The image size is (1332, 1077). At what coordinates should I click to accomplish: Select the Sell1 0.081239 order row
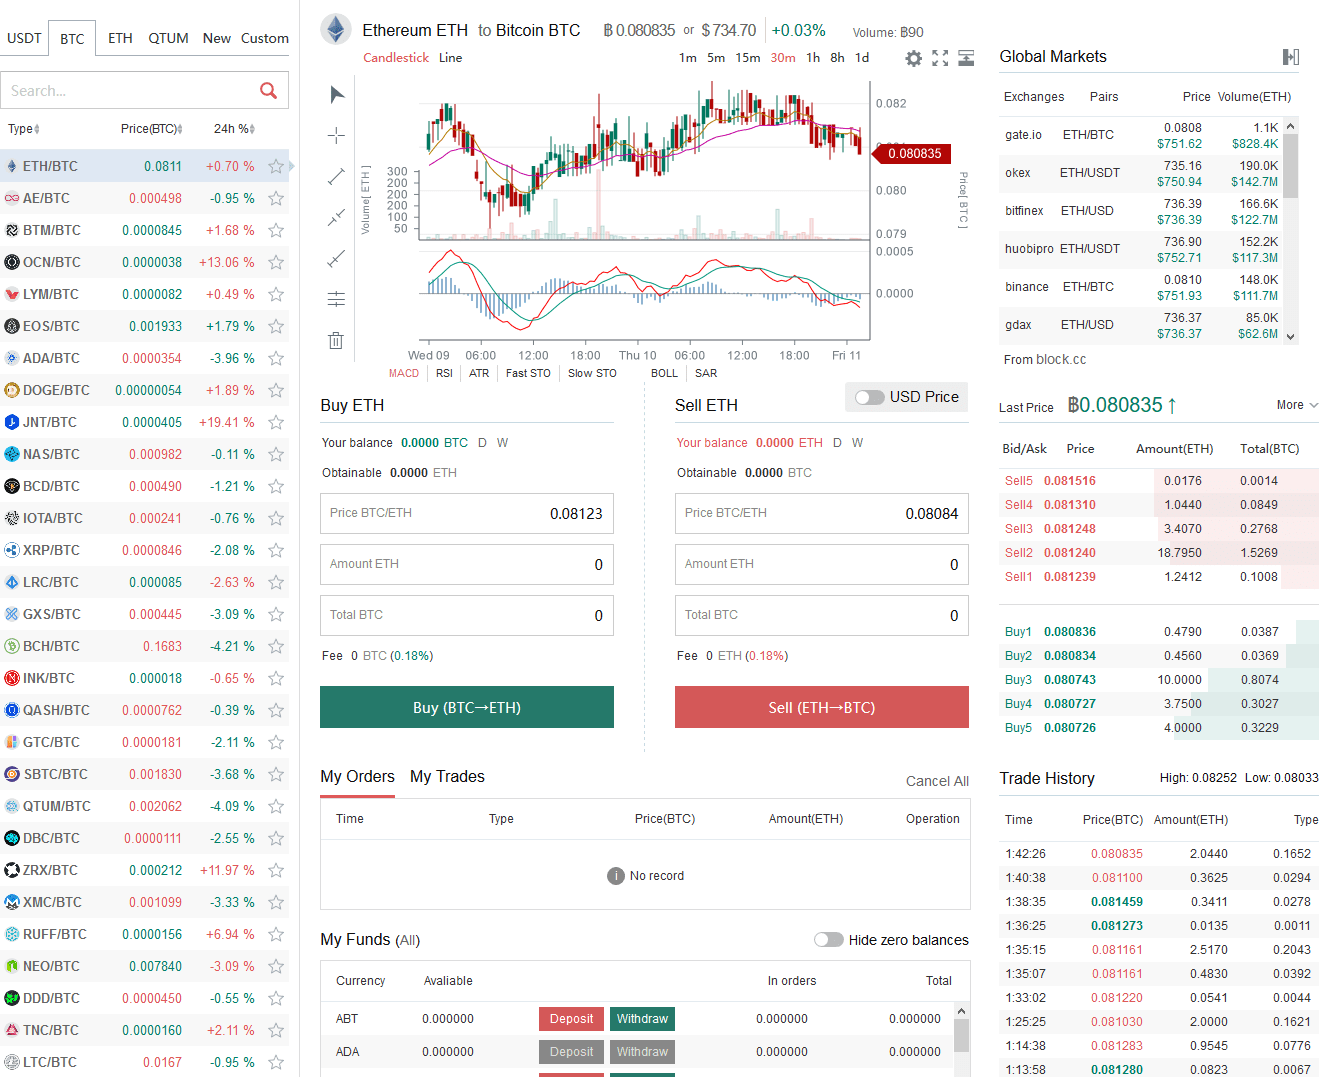pos(1159,577)
